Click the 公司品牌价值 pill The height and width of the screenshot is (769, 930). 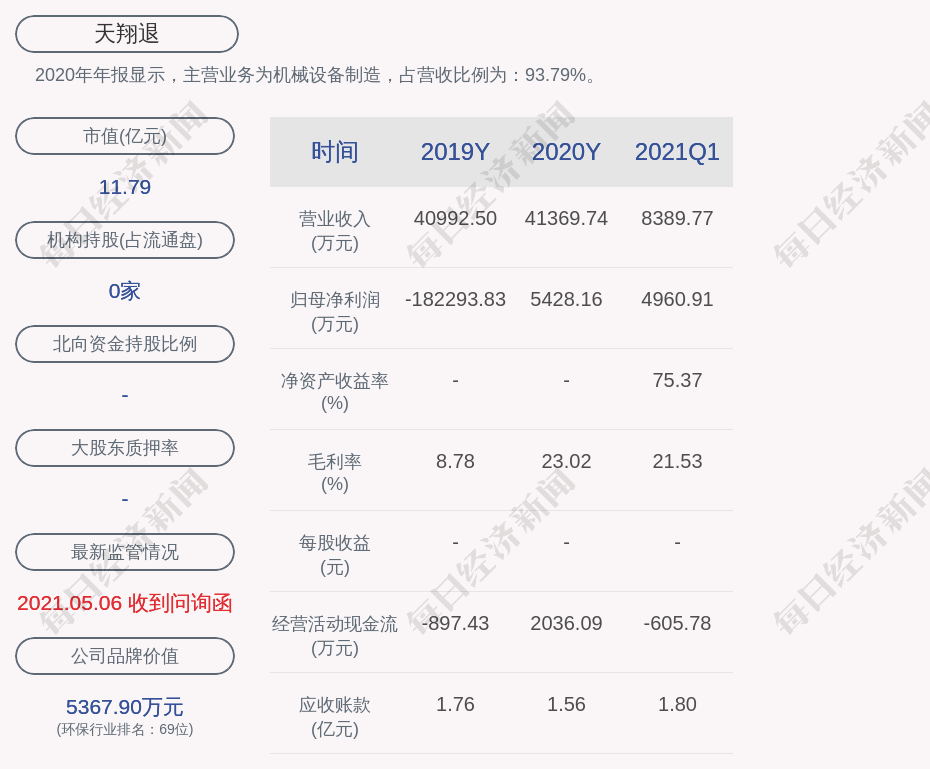click(125, 656)
